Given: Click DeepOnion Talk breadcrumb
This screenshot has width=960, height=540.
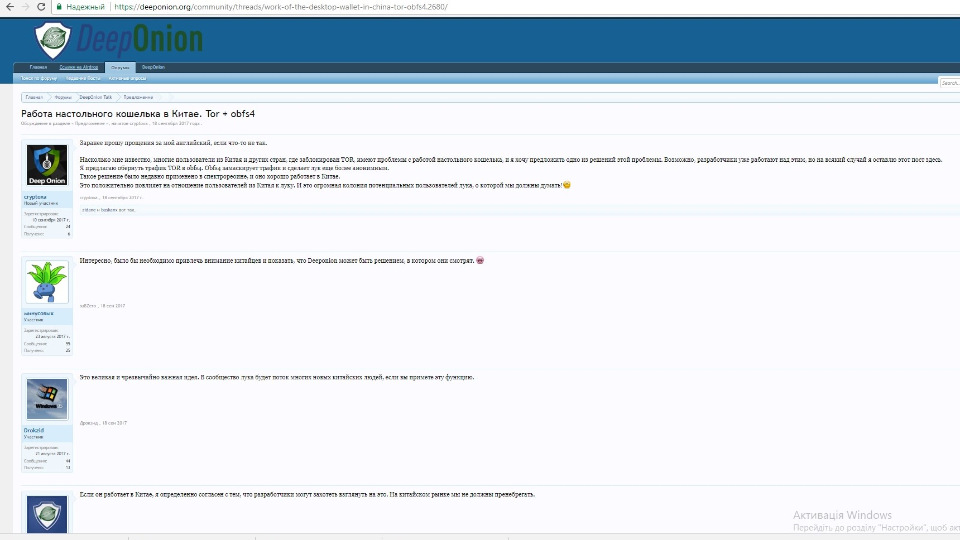Looking at the screenshot, I should click(x=95, y=97).
